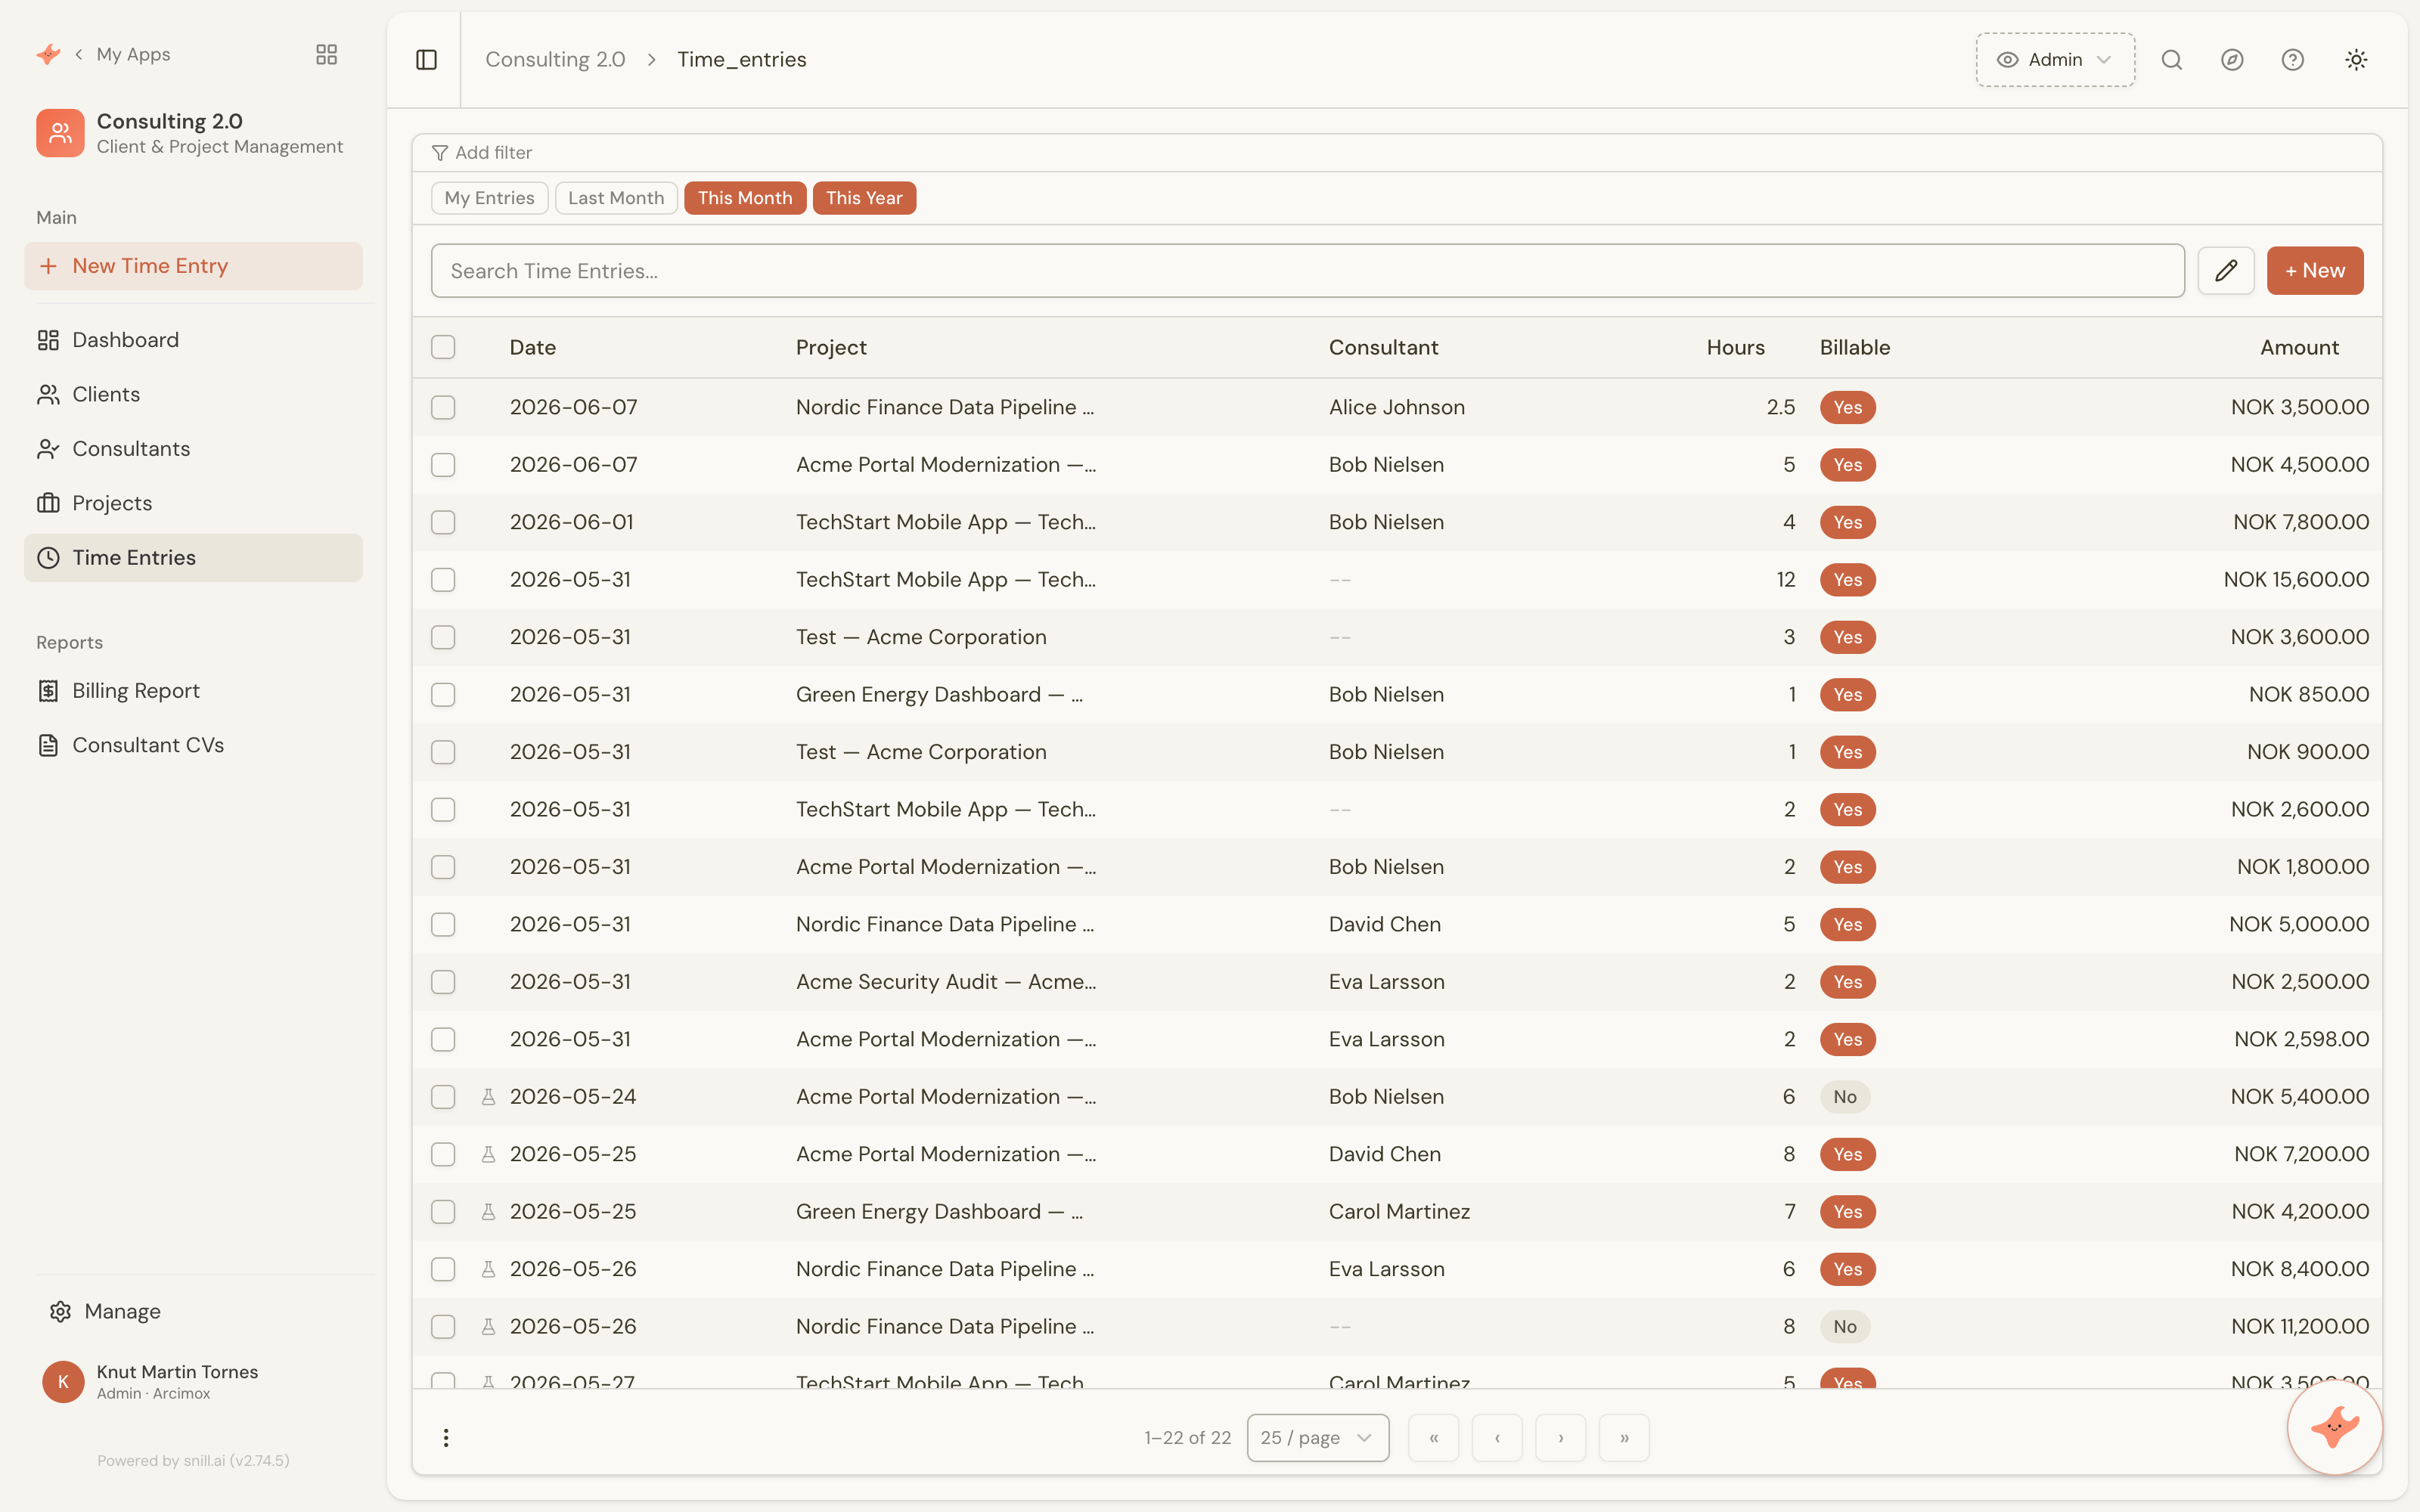Click the NOK 2,598.00 amount cell

pos(2301,1039)
